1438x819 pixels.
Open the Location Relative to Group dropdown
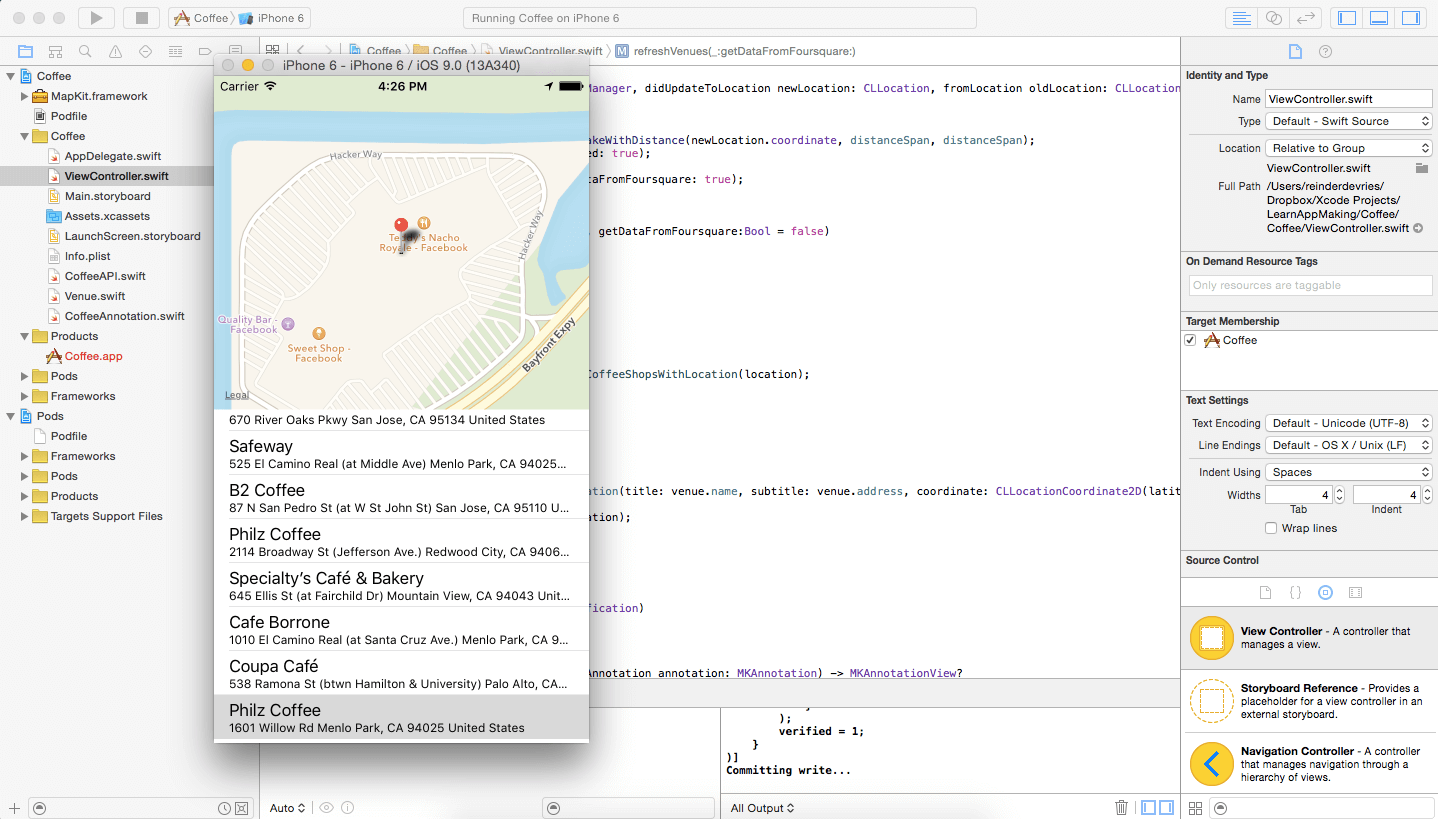[x=1349, y=148]
